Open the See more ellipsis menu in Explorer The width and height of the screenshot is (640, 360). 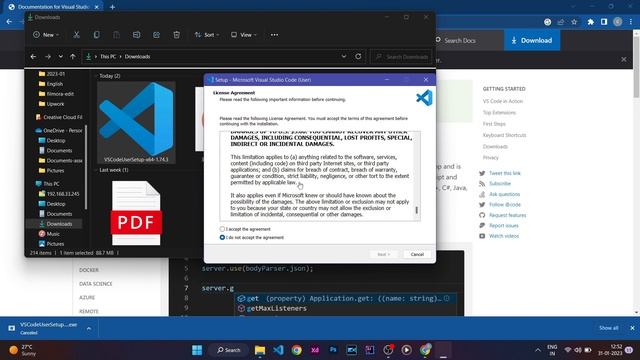pyautogui.click(x=274, y=35)
